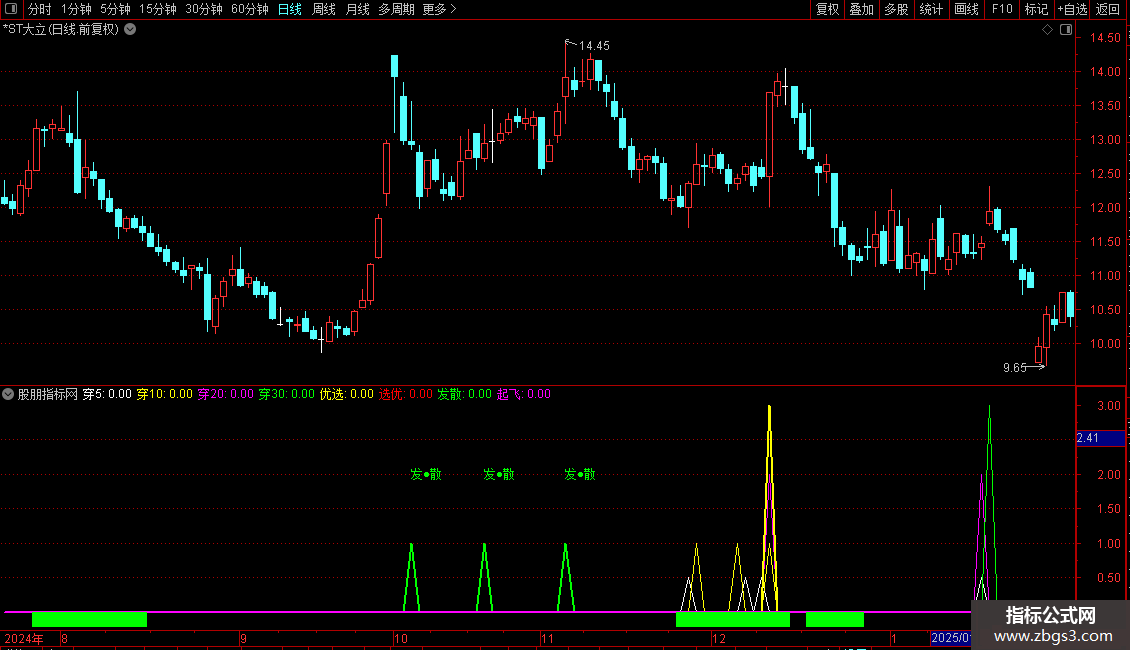Open 多周期 multi-period view

pyautogui.click(x=396, y=9)
